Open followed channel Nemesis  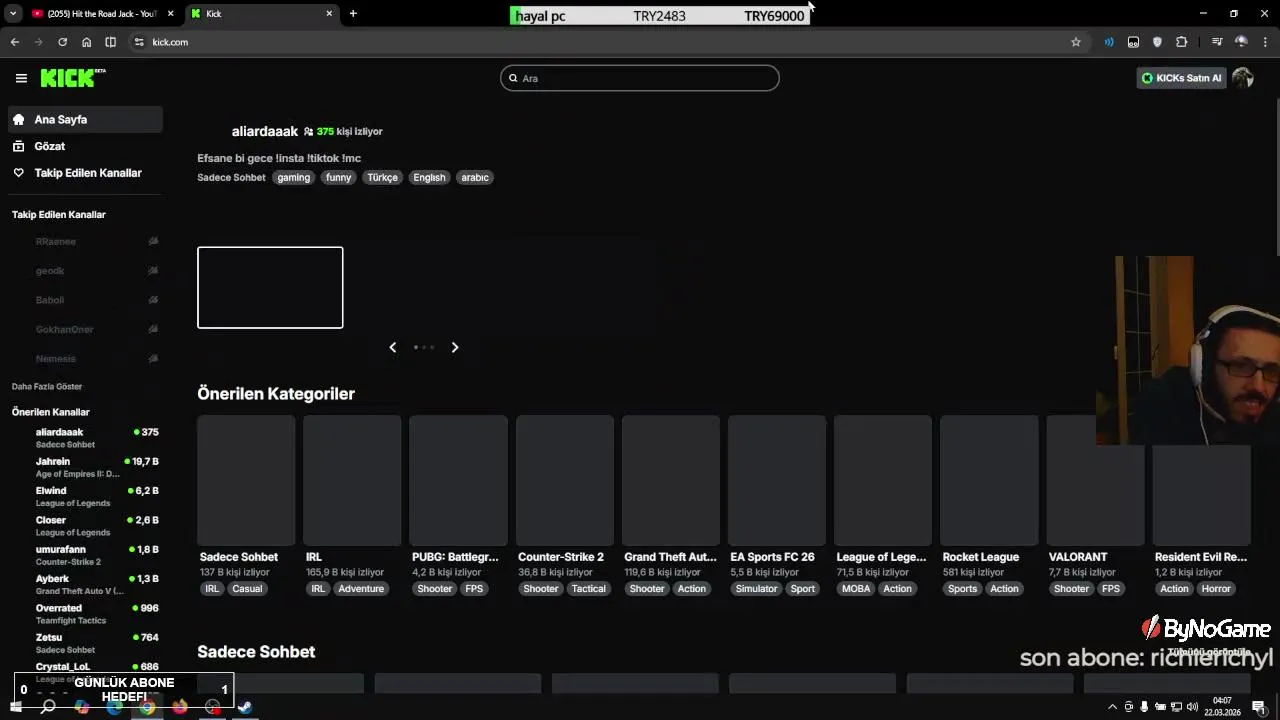point(85,358)
